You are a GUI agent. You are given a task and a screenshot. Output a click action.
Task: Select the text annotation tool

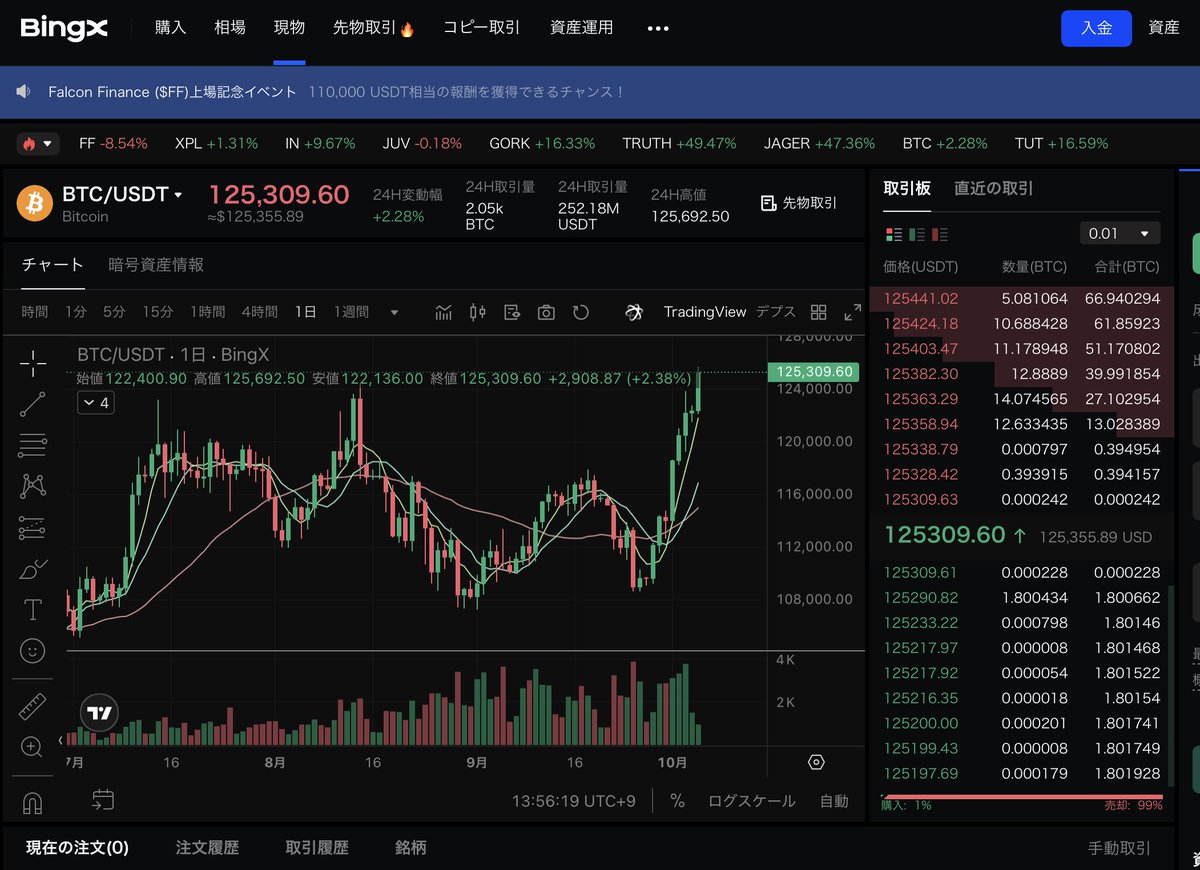pos(33,610)
